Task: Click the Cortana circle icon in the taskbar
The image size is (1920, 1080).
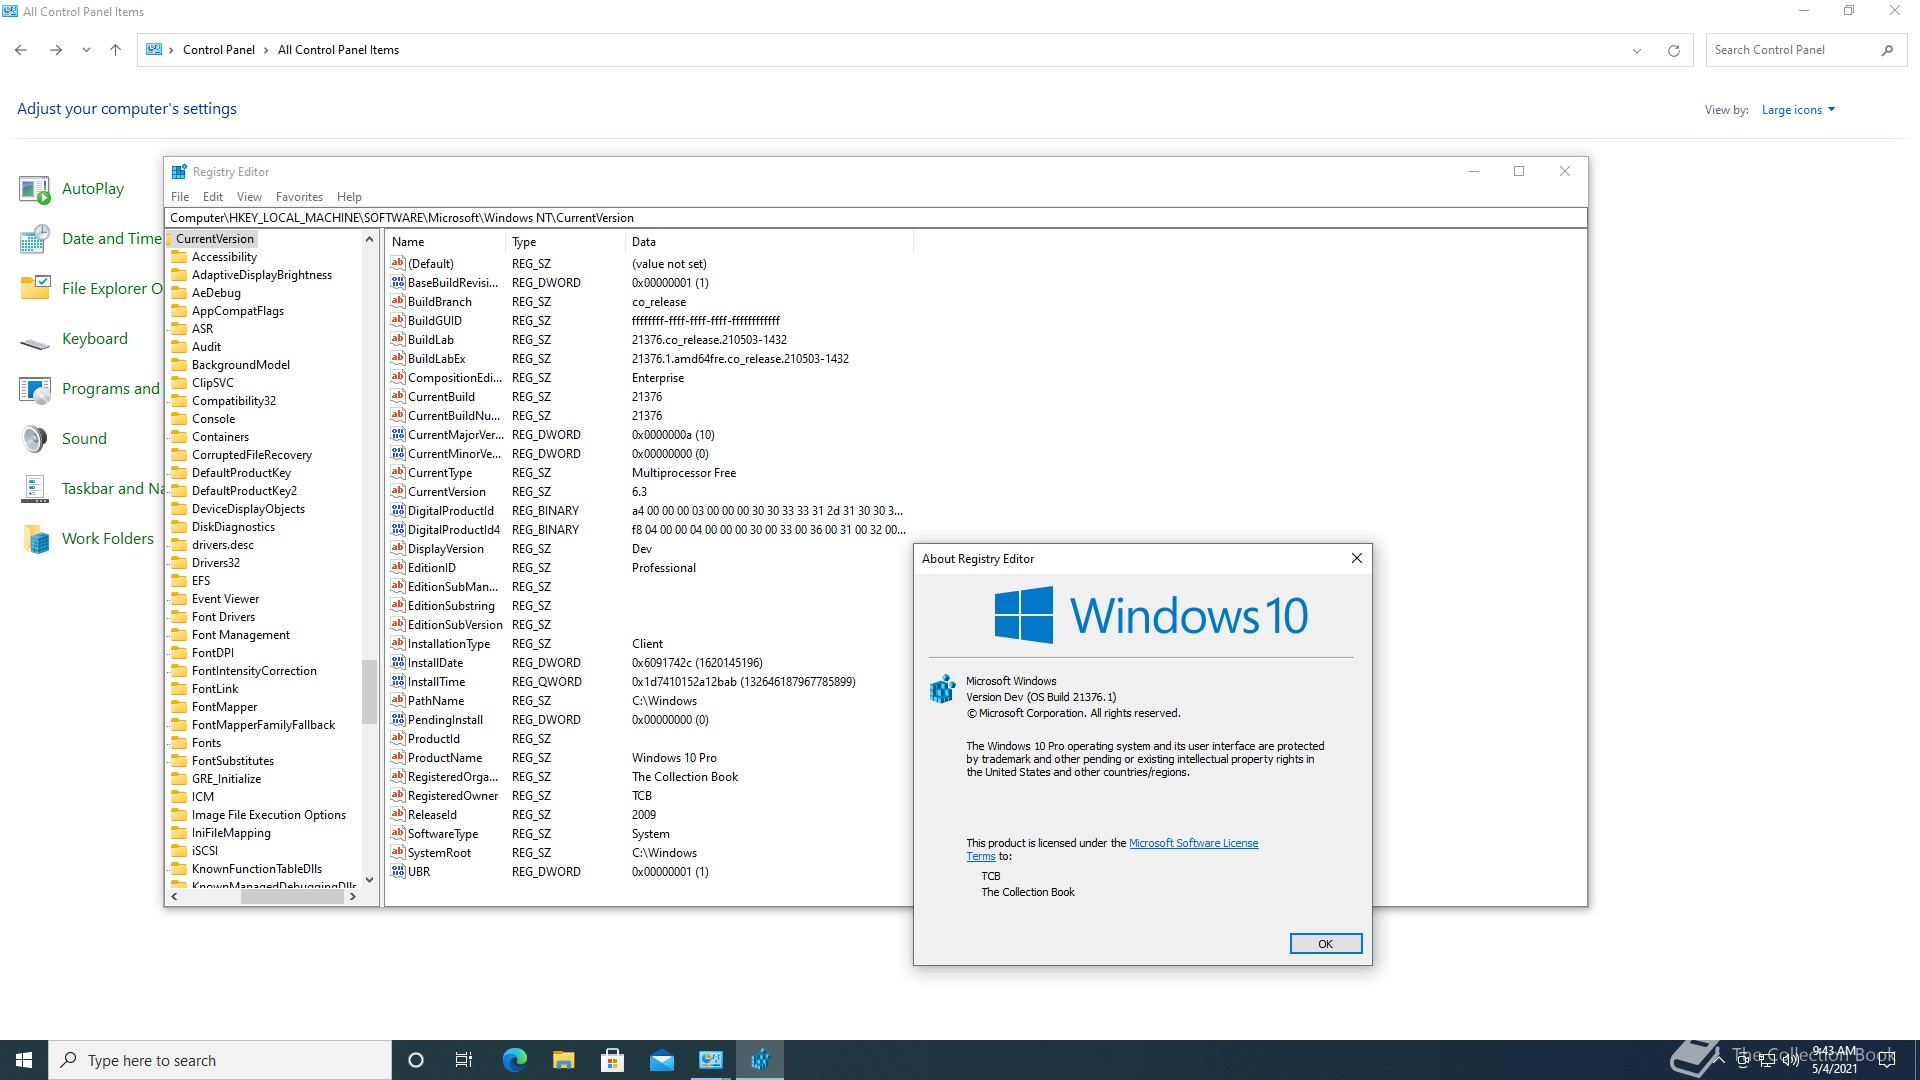Action: [x=416, y=1060]
